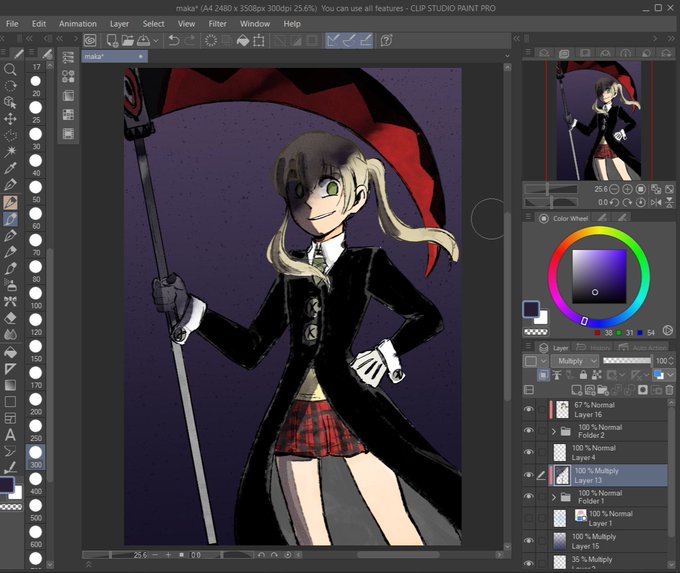Open the layer color effect dropdown arrow

(x=670, y=375)
